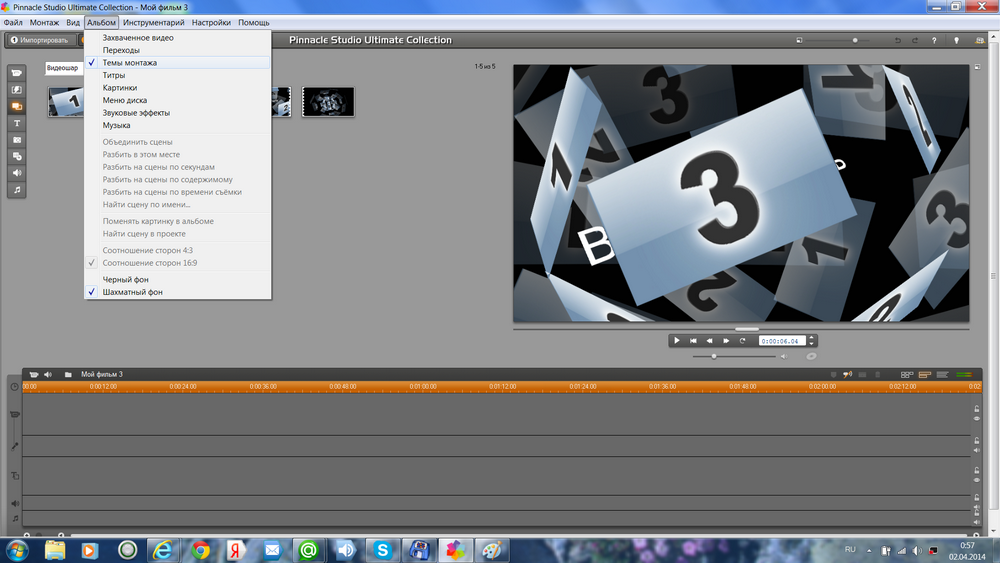The width and height of the screenshot is (1000, 563).
Task: Choose Звуковые эффекты from Album menu
Action: [x=177, y=113]
